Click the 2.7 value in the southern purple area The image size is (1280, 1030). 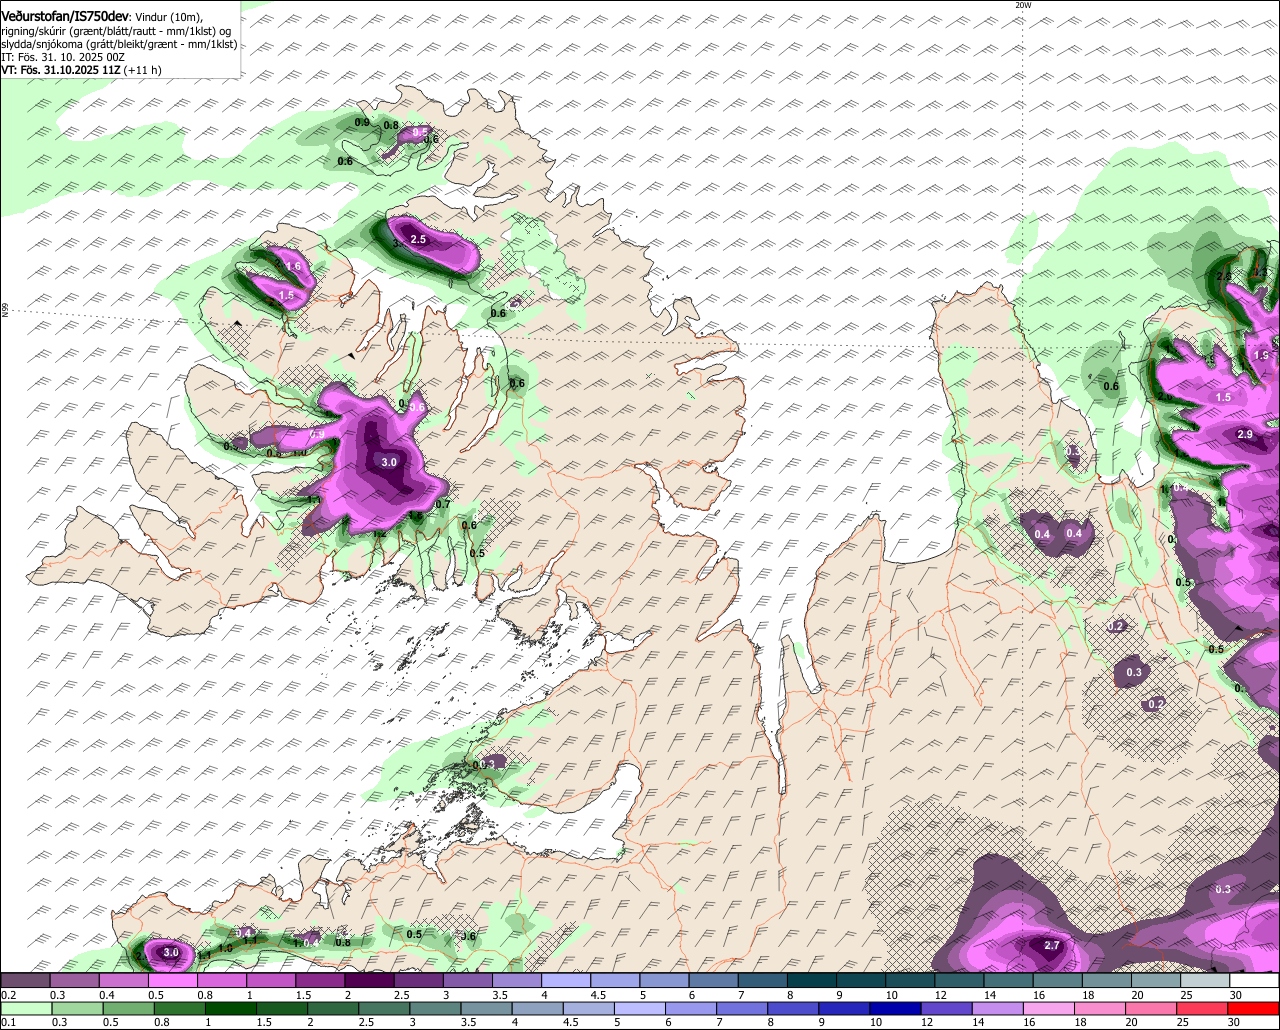(x=1052, y=946)
